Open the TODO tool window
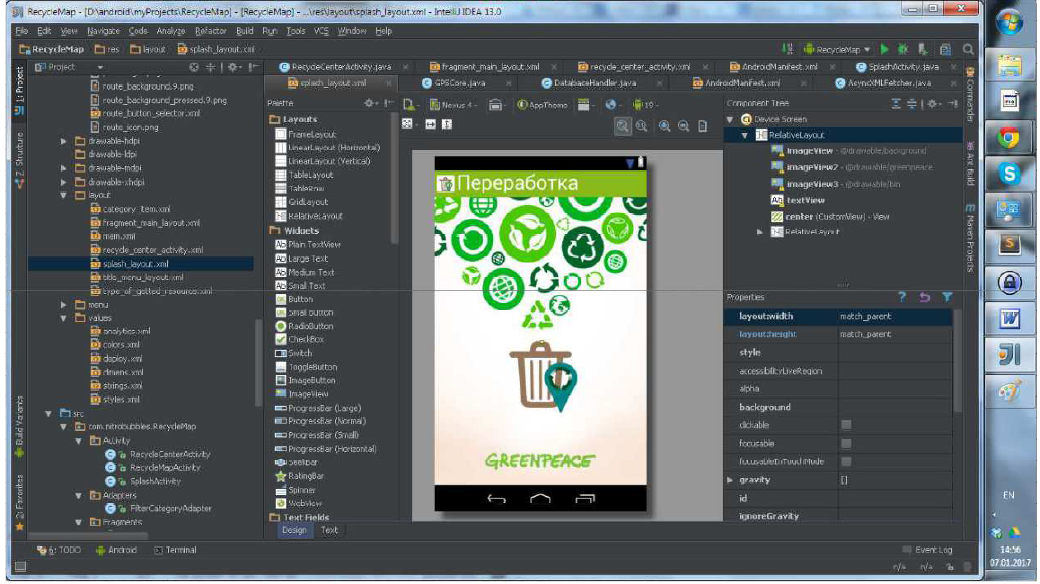The image size is (1040, 584). (59, 550)
